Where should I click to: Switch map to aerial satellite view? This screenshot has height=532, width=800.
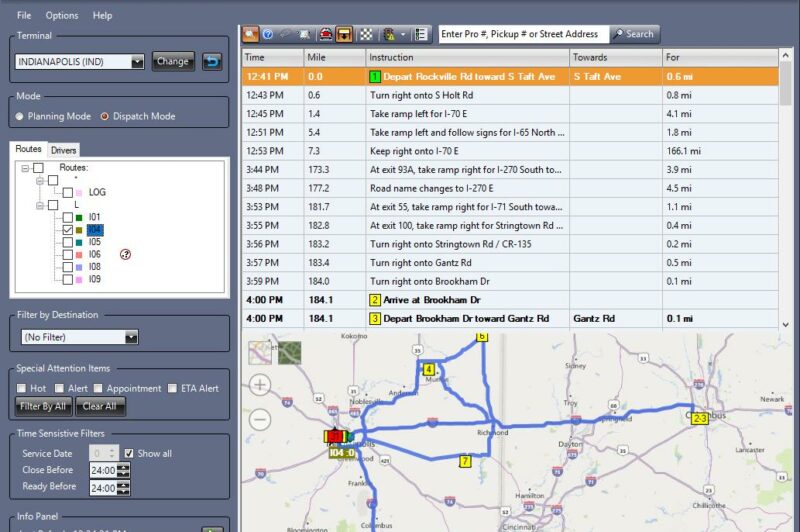(x=289, y=352)
